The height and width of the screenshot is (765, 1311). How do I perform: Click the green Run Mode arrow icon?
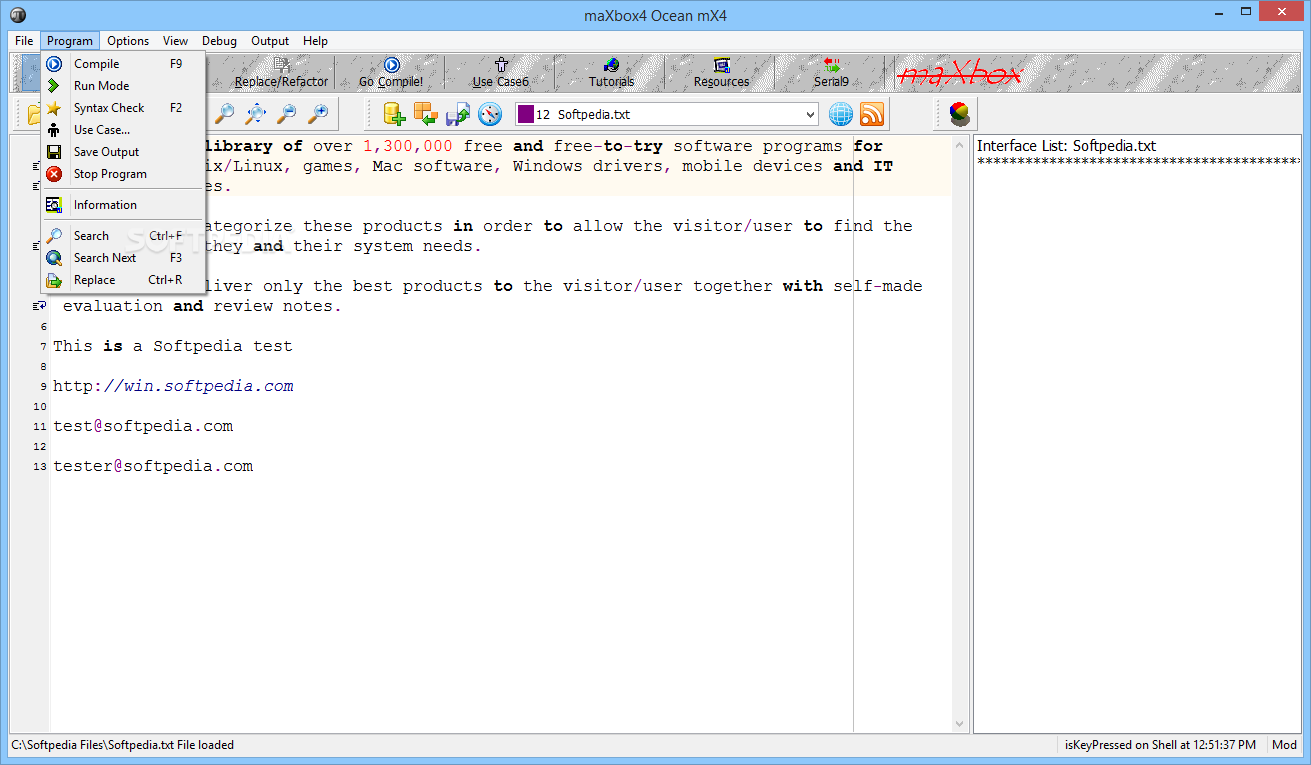pyautogui.click(x=54, y=86)
